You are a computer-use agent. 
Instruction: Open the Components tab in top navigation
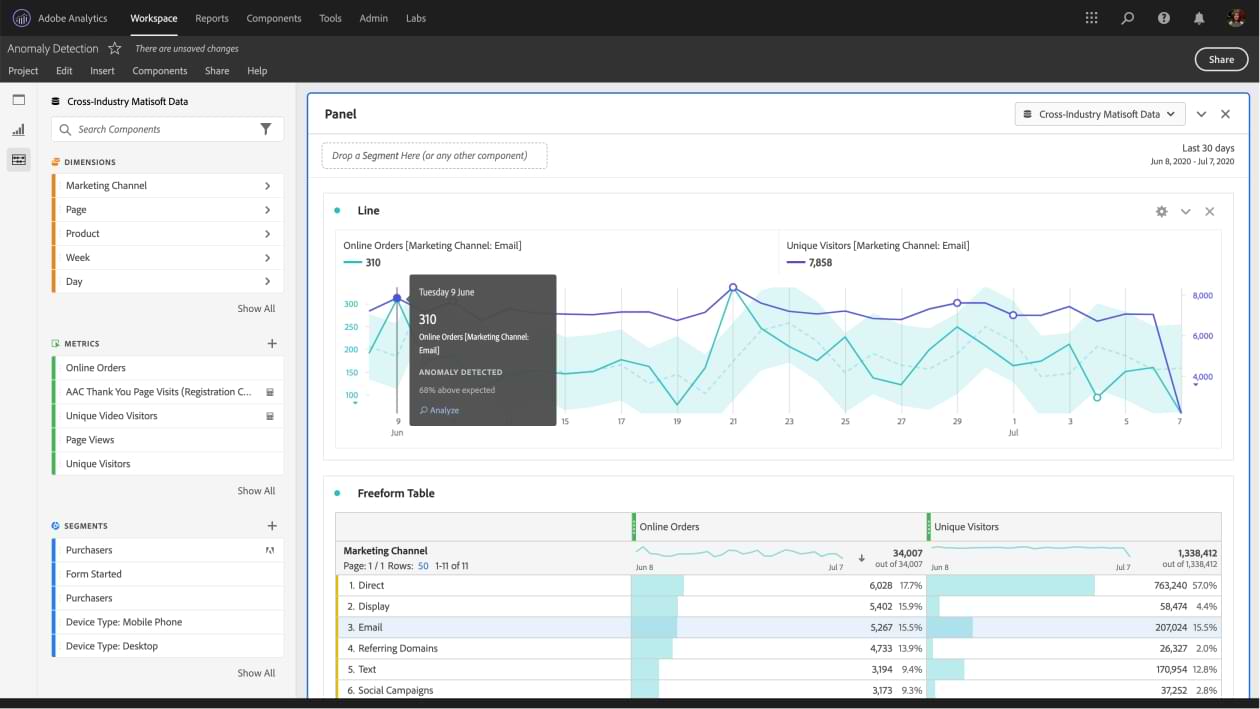point(273,18)
